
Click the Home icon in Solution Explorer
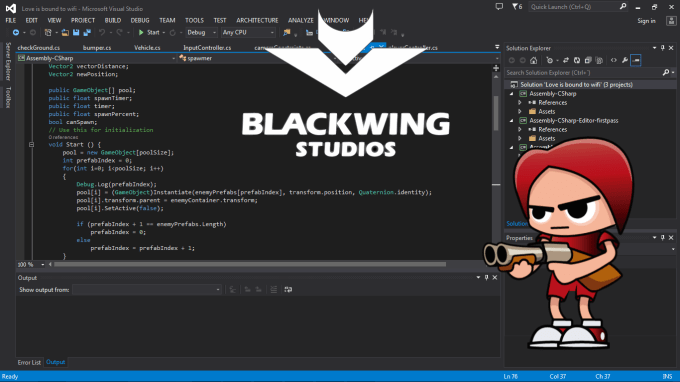click(534, 60)
